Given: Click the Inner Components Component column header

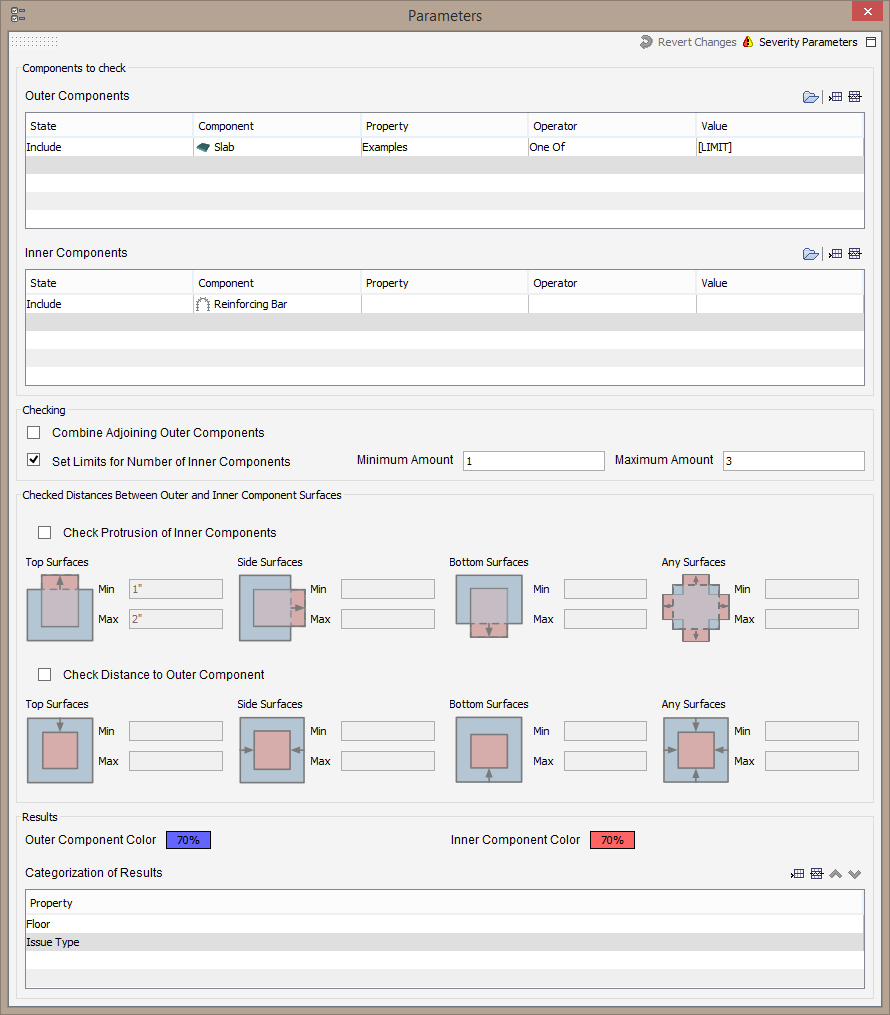Looking at the screenshot, I should click(276, 284).
